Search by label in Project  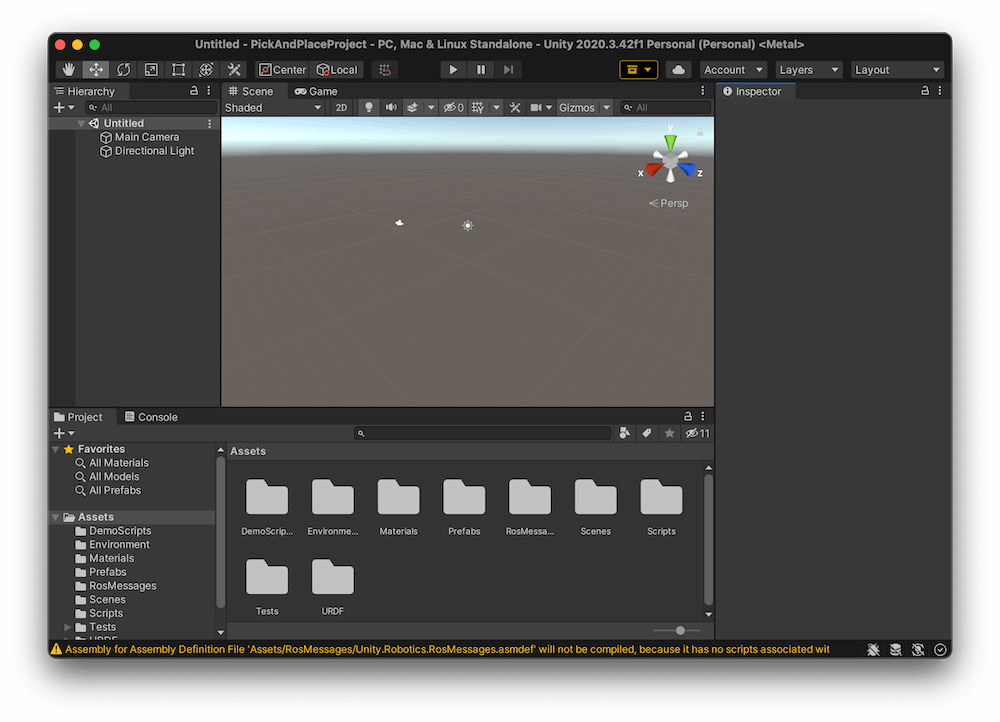(x=647, y=434)
